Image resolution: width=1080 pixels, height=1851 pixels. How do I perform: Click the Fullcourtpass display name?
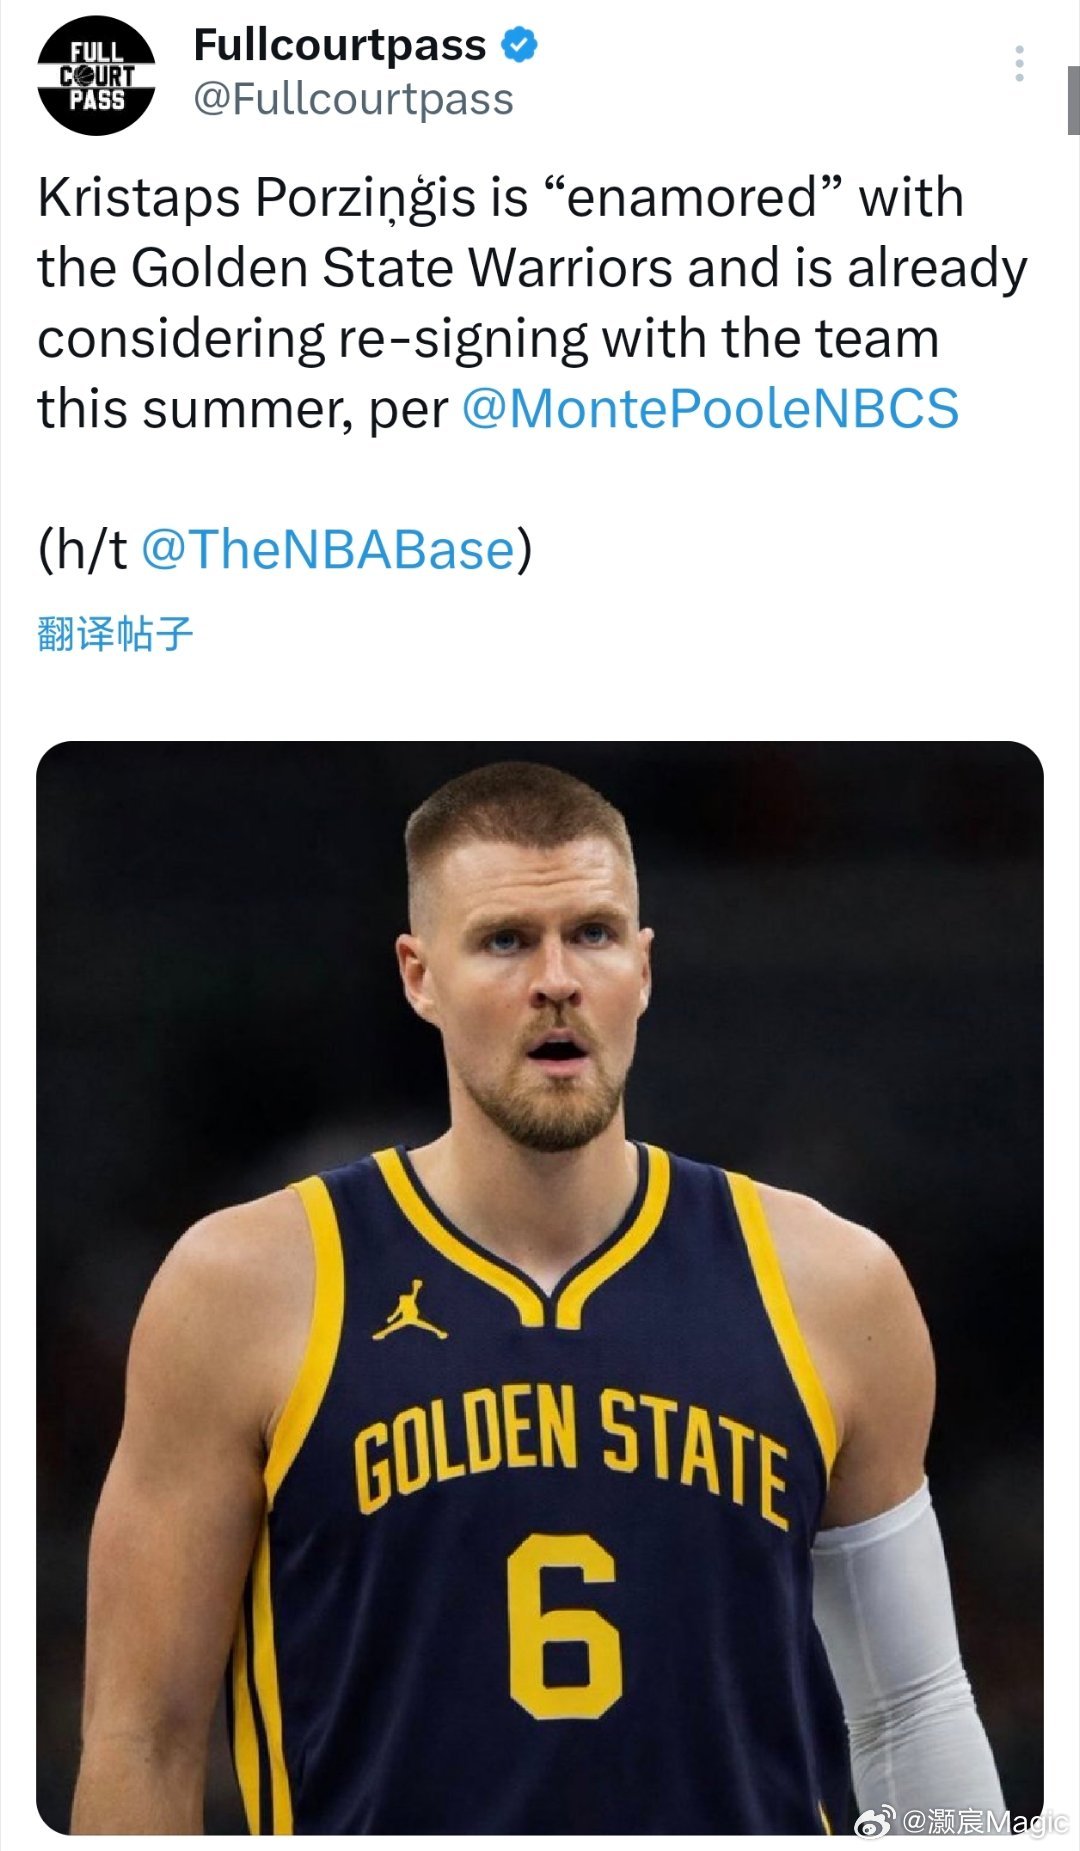[339, 45]
